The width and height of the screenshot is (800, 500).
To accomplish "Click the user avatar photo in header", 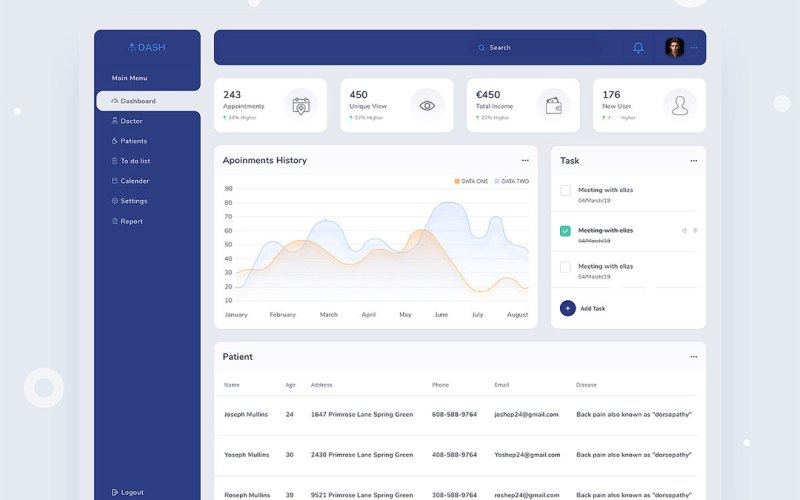I will [x=674, y=47].
